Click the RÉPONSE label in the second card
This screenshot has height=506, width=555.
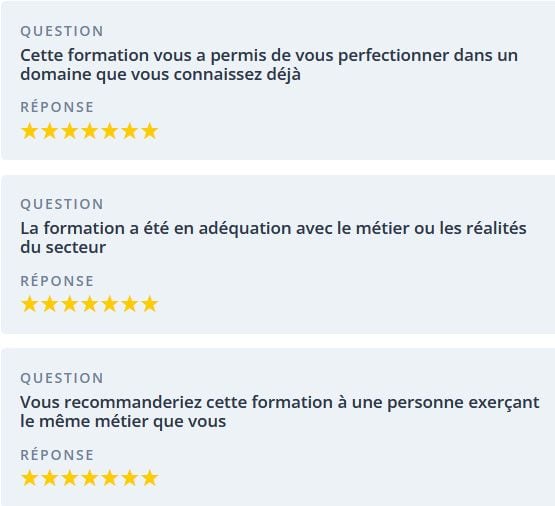pos(57,281)
